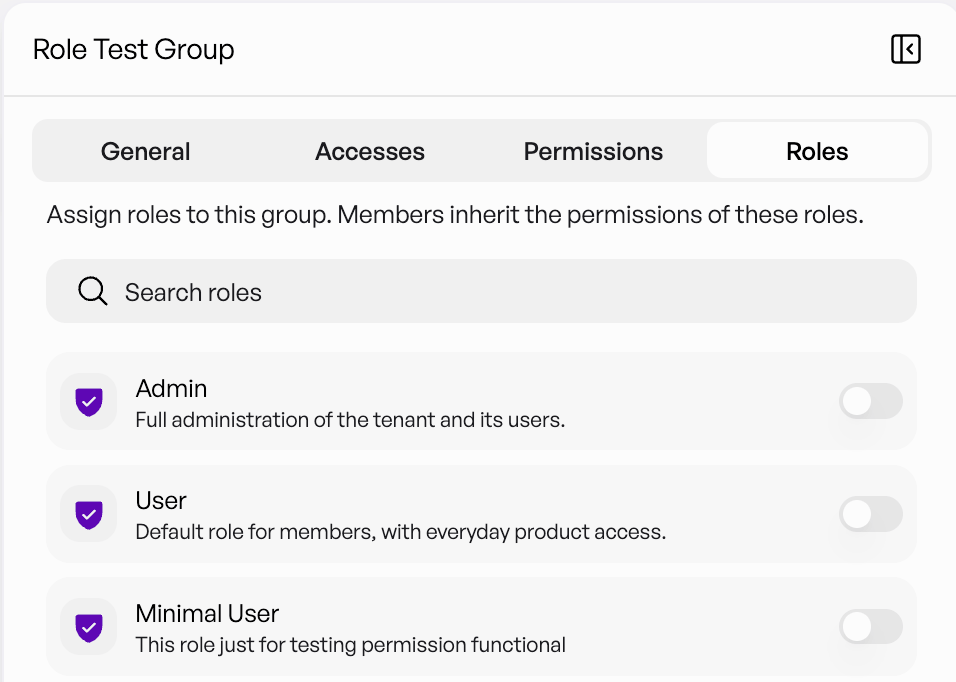Click the Role Test Group heading
The width and height of the screenshot is (956, 682).
pyautogui.click(x=134, y=49)
